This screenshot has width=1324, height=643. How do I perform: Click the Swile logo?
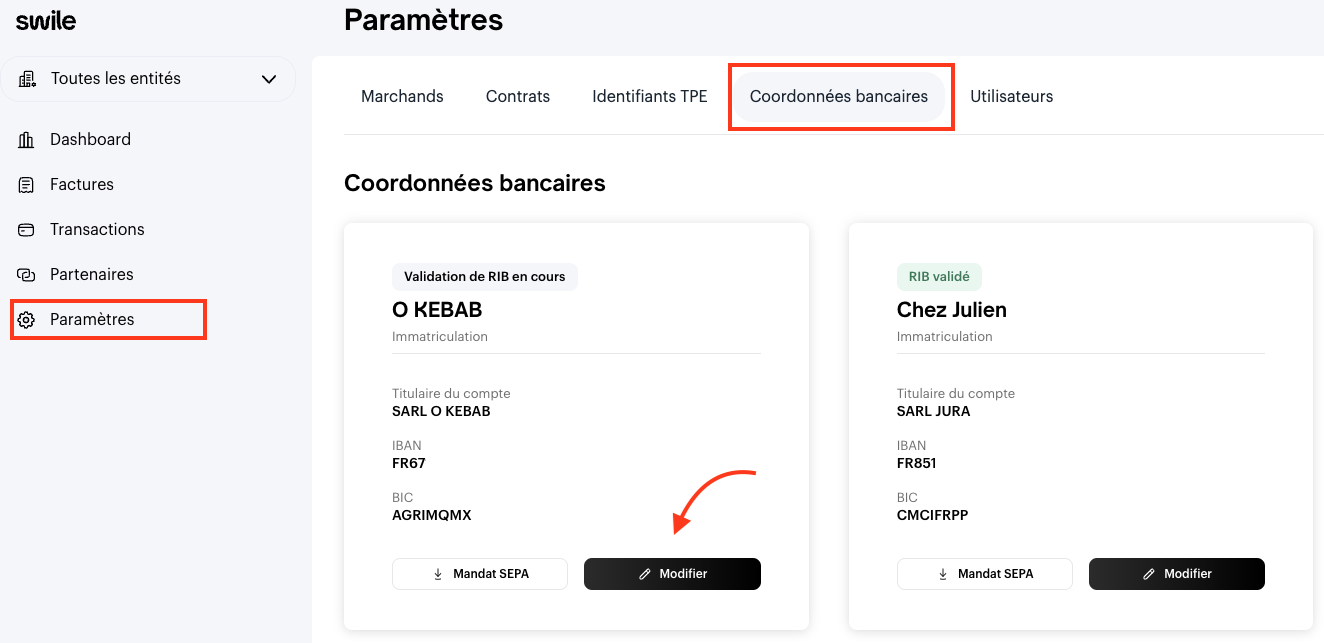pyautogui.click(x=46, y=21)
